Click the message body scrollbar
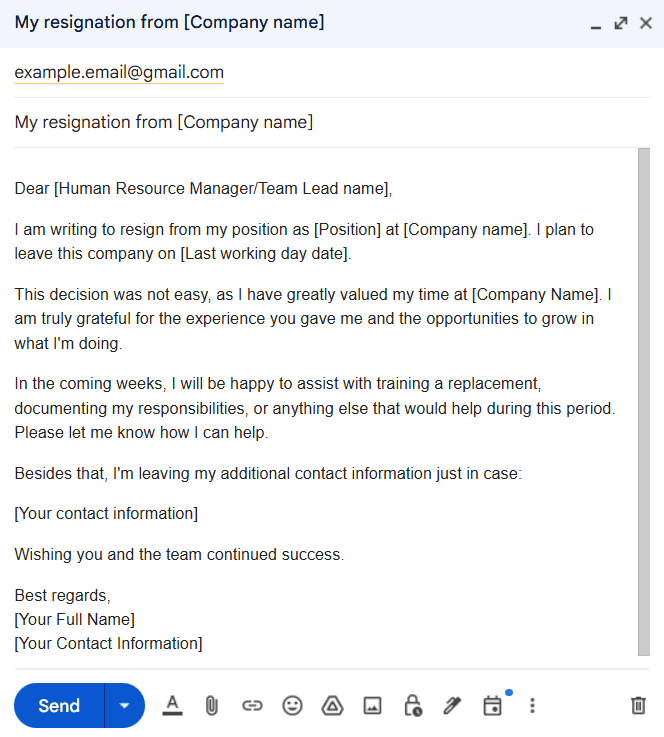 click(644, 400)
